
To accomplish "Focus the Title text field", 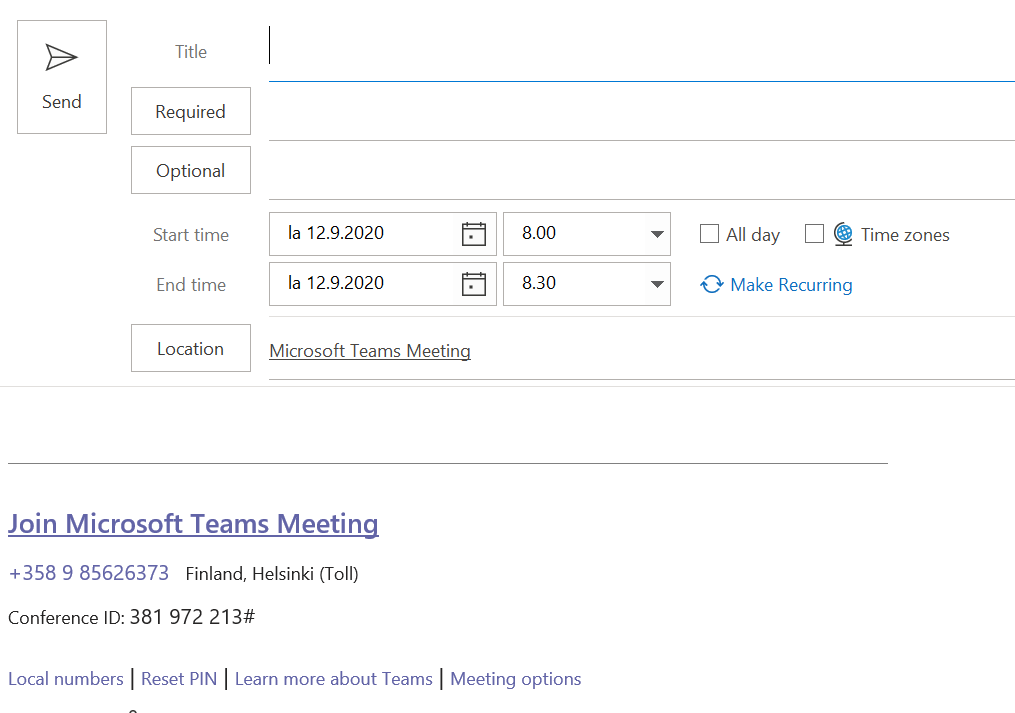I will click(640, 50).
